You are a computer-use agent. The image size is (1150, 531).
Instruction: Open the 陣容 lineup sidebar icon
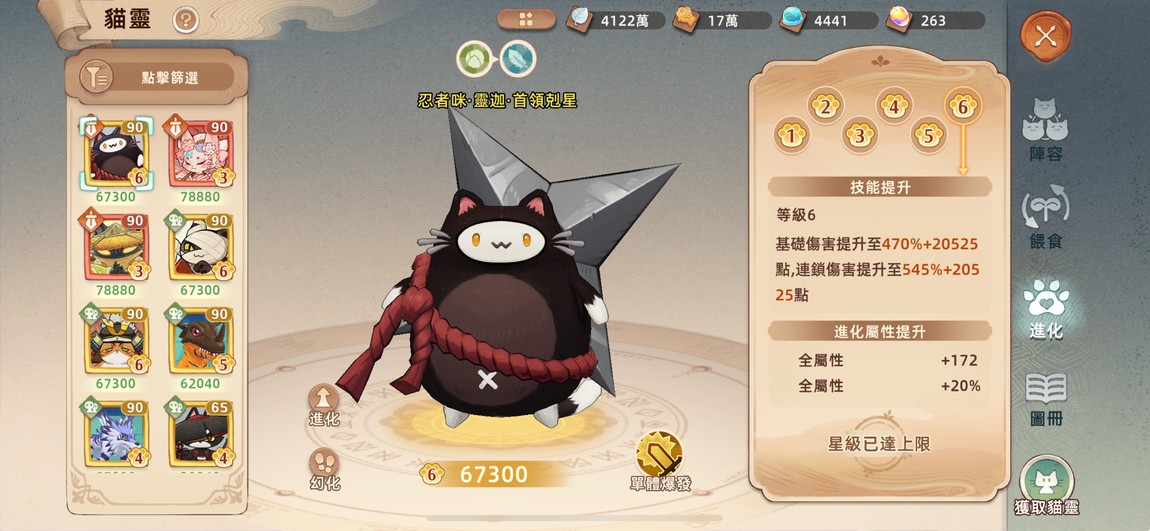1045,129
